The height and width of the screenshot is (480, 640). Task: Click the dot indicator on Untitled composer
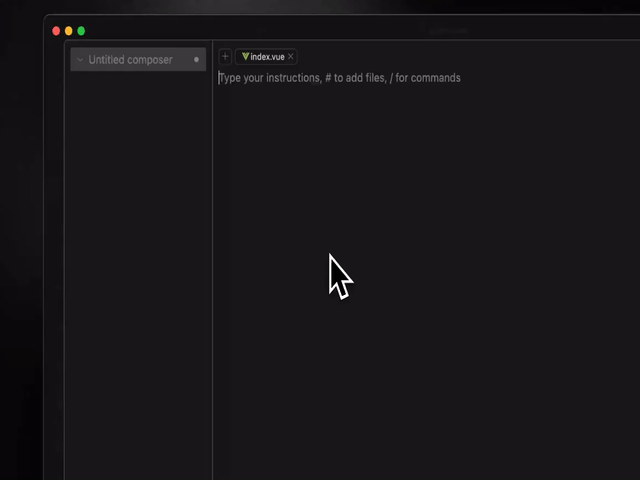pos(196,60)
